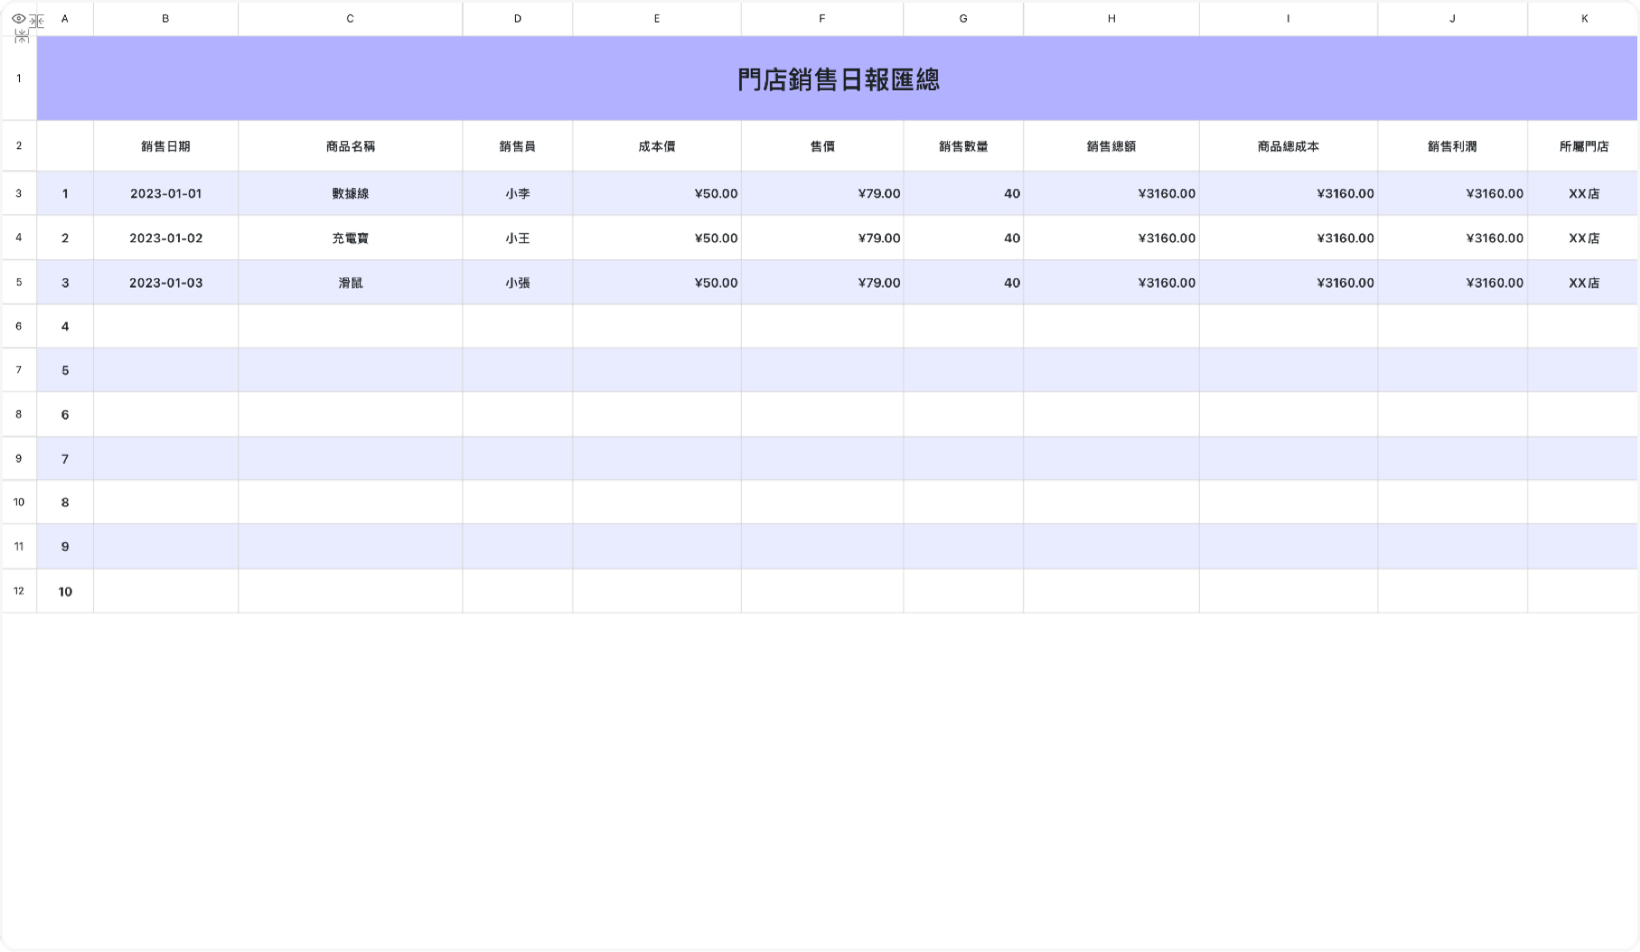Select row header 3
Viewport: 1640px width, 952px height.
(19, 193)
